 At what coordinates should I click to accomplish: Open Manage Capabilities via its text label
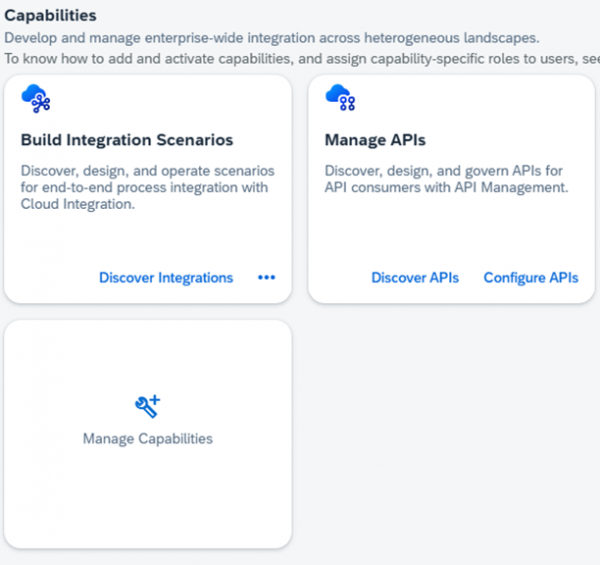pos(148,438)
